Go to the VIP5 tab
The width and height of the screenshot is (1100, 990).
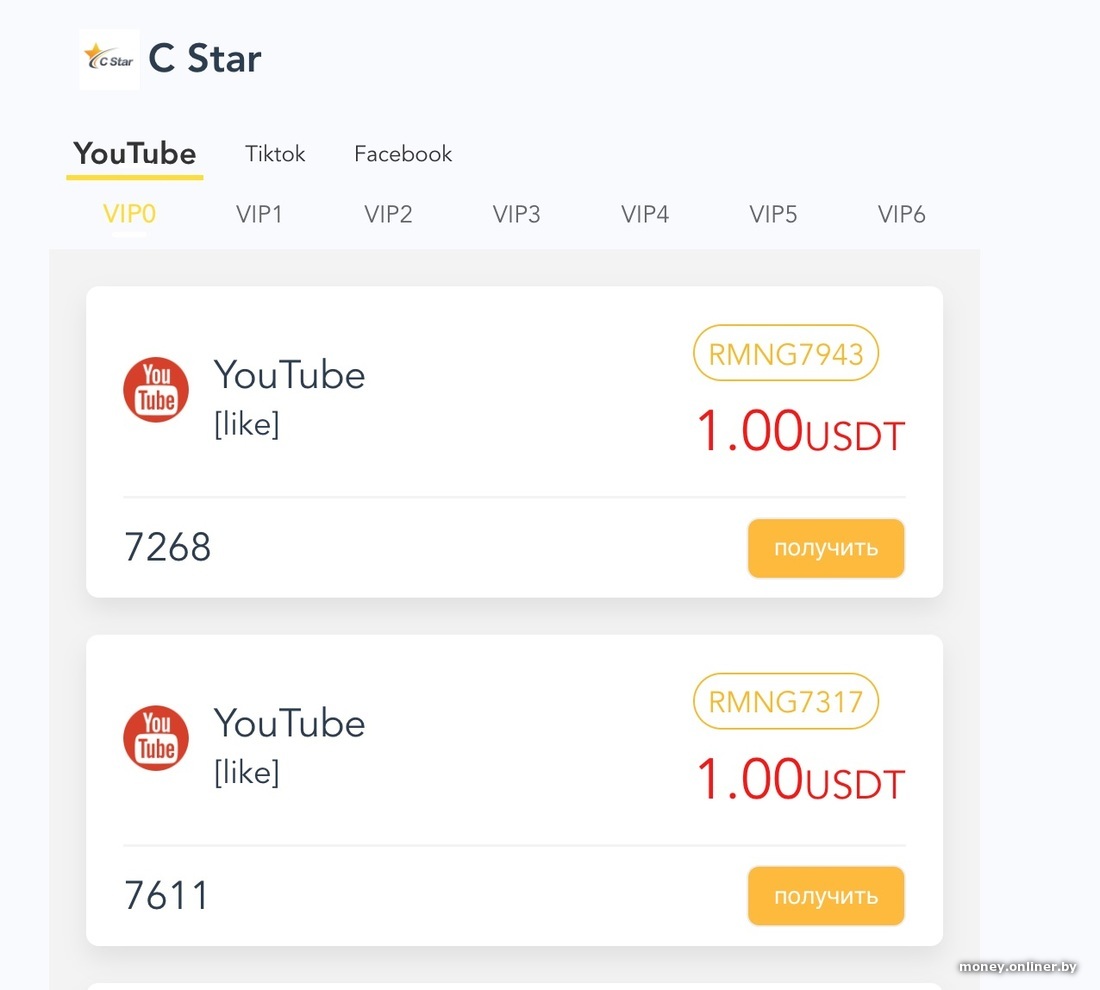[x=773, y=214]
